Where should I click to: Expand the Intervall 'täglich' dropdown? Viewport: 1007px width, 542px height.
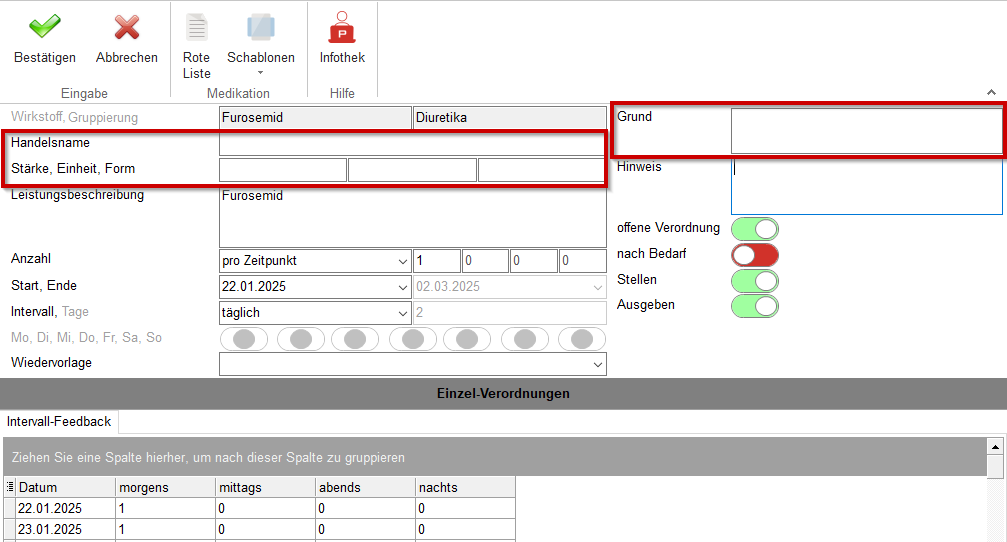click(x=401, y=313)
